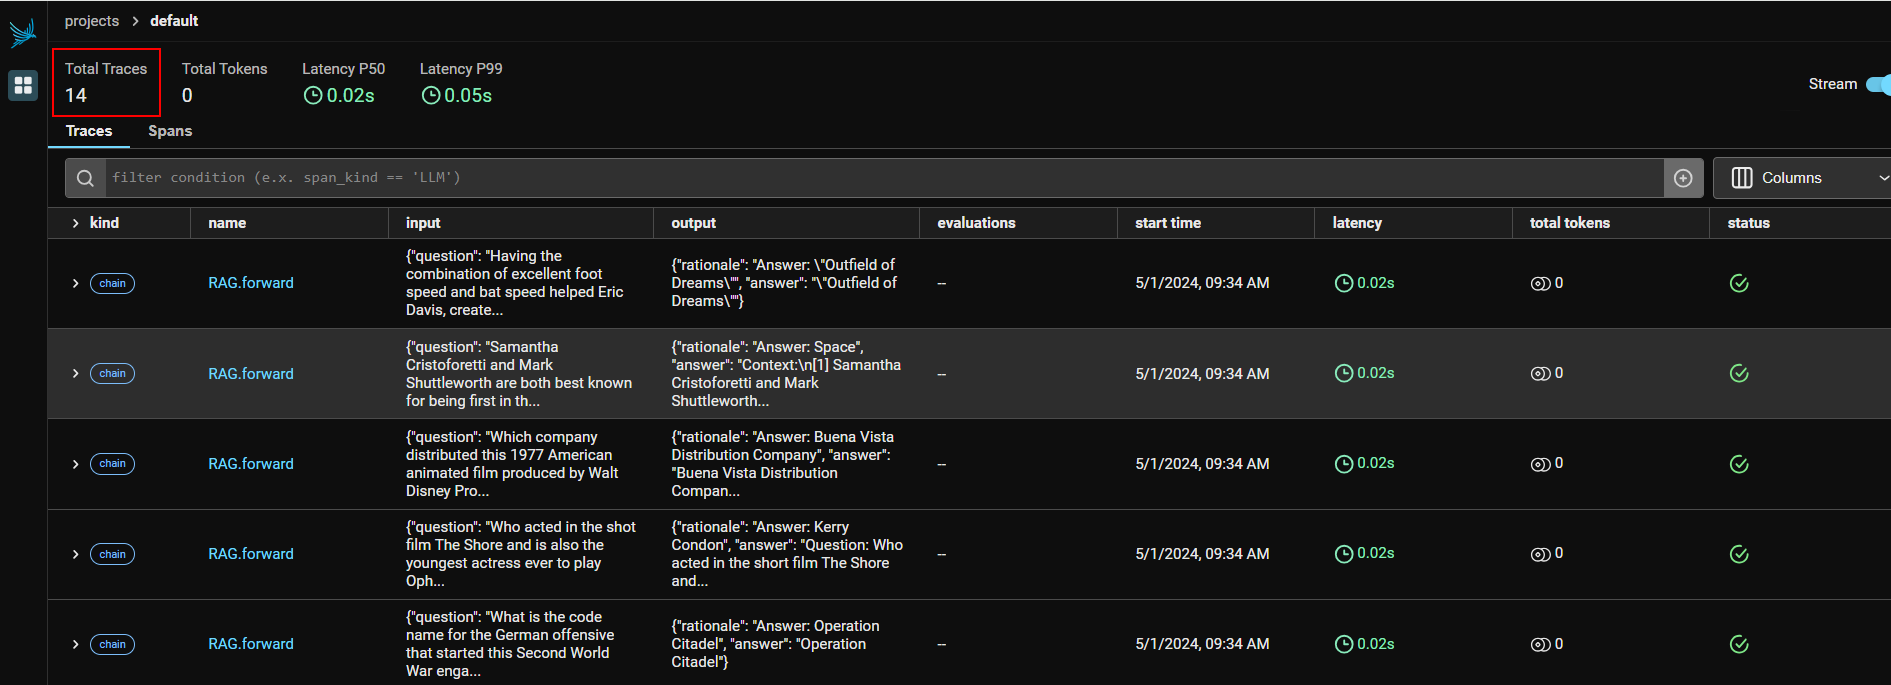Click the Phoenix bird logo icon
Viewport: 1891px width, 685px height.
point(22,33)
